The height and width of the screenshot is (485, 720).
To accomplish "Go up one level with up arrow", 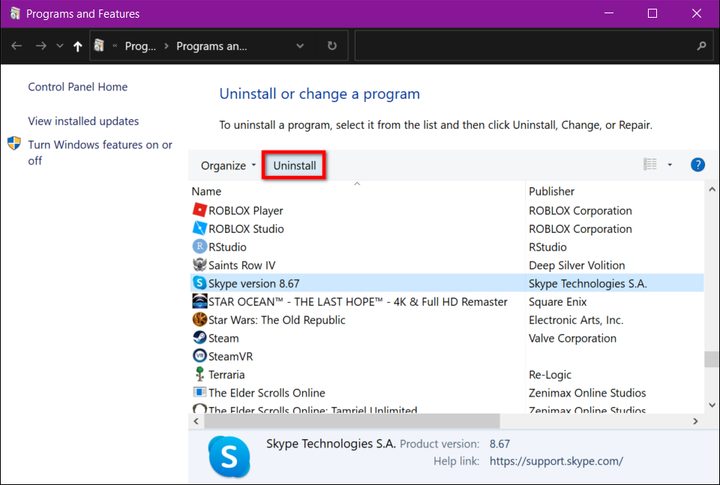I will 78,46.
